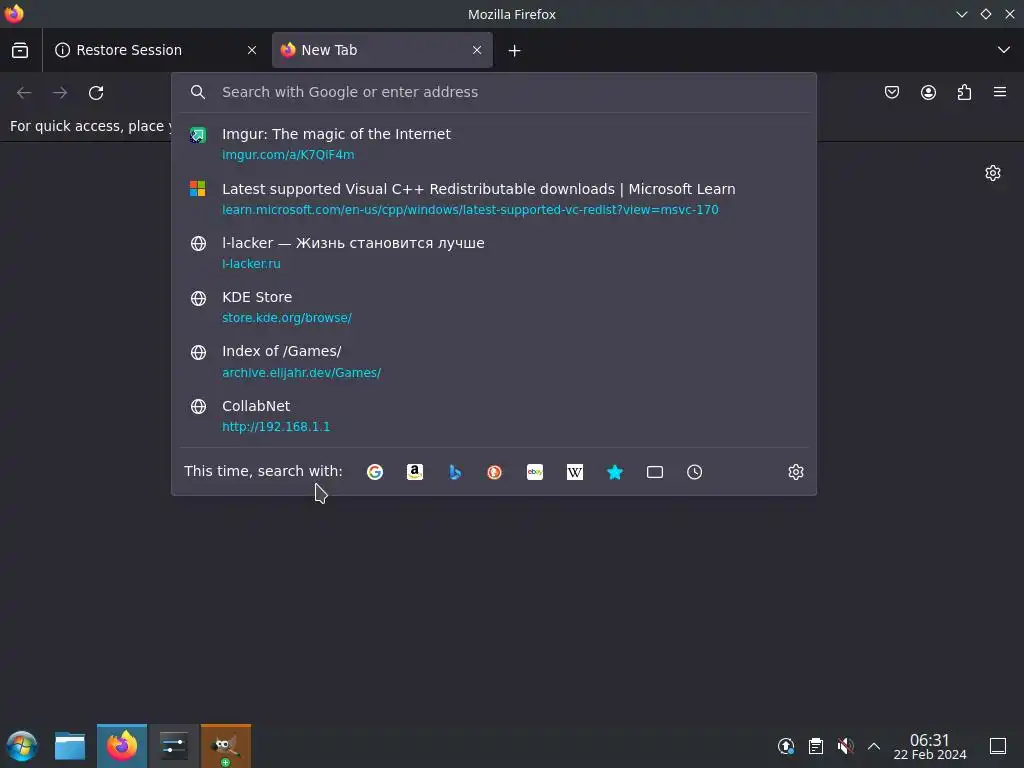Switch to the Restore Session tab
Viewport: 1024px width, 768px height.
click(155, 50)
